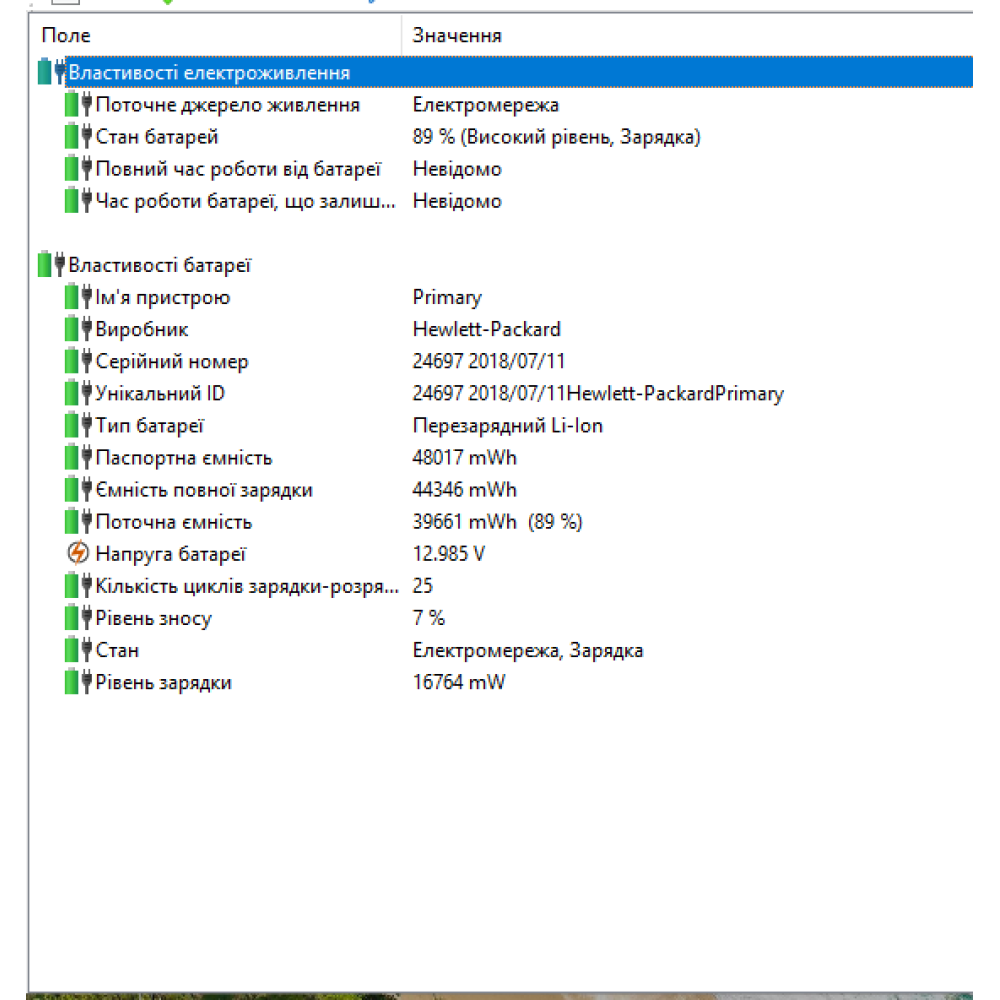
Task: Select Час роботи батареї, що залиш... field
Action: (x=246, y=201)
